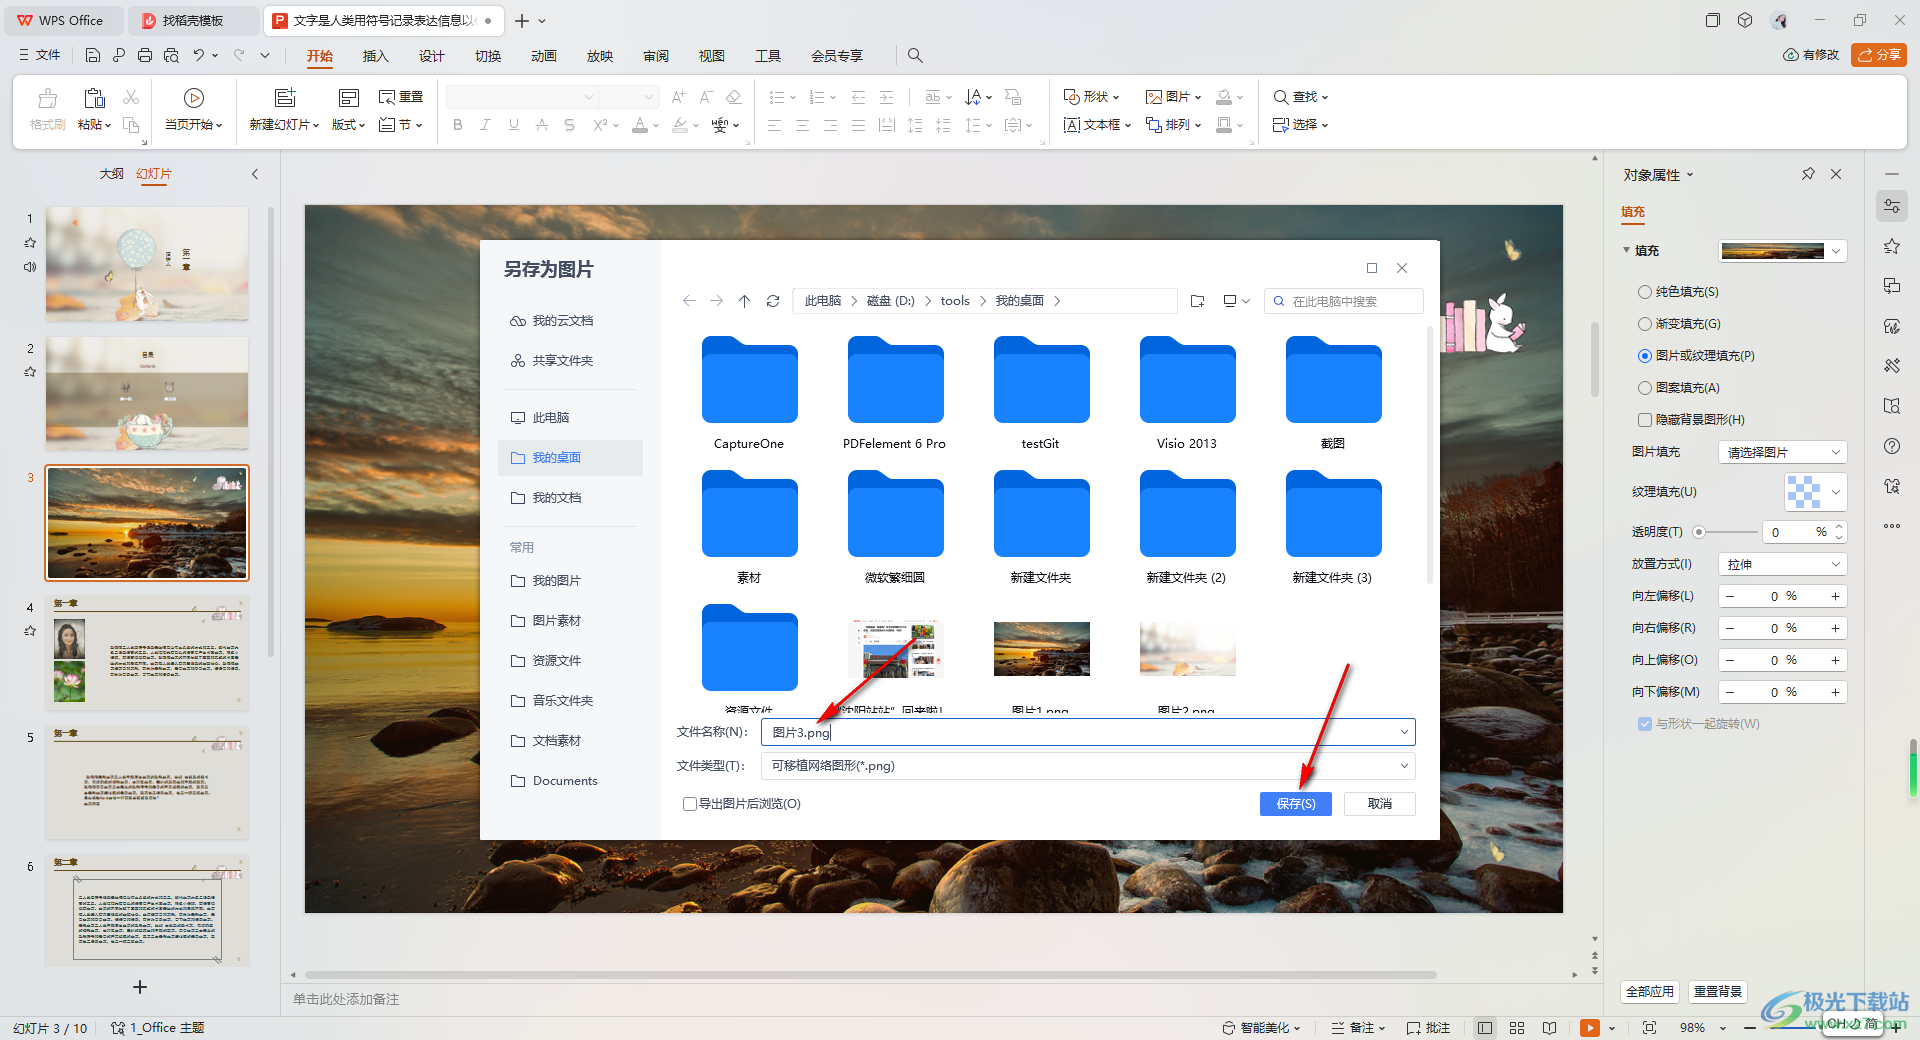This screenshot has width=1920, height=1040.
Task: Open the 插入 ribbon tab
Action: [x=375, y=56]
